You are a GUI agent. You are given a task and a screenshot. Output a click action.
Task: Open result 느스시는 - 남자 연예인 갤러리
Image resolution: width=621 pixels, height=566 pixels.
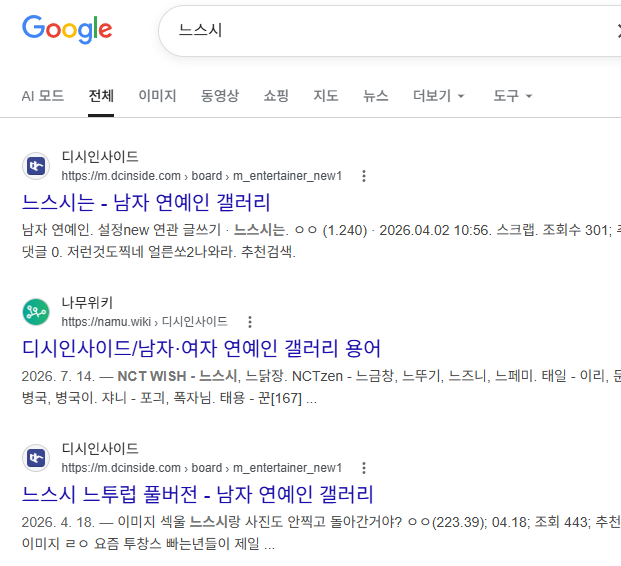[146, 202]
